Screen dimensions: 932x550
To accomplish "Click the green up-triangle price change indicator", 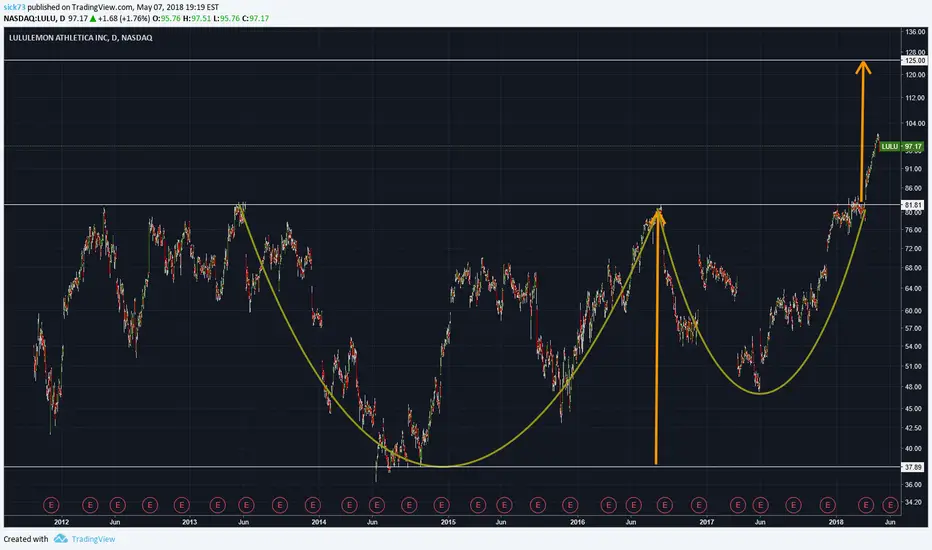I will pyautogui.click(x=93, y=18).
